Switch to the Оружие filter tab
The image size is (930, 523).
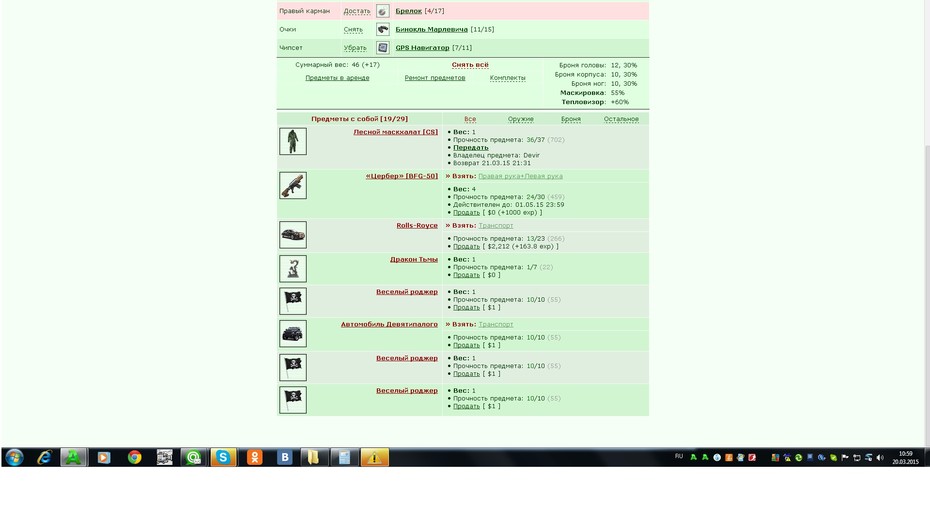tap(520, 119)
